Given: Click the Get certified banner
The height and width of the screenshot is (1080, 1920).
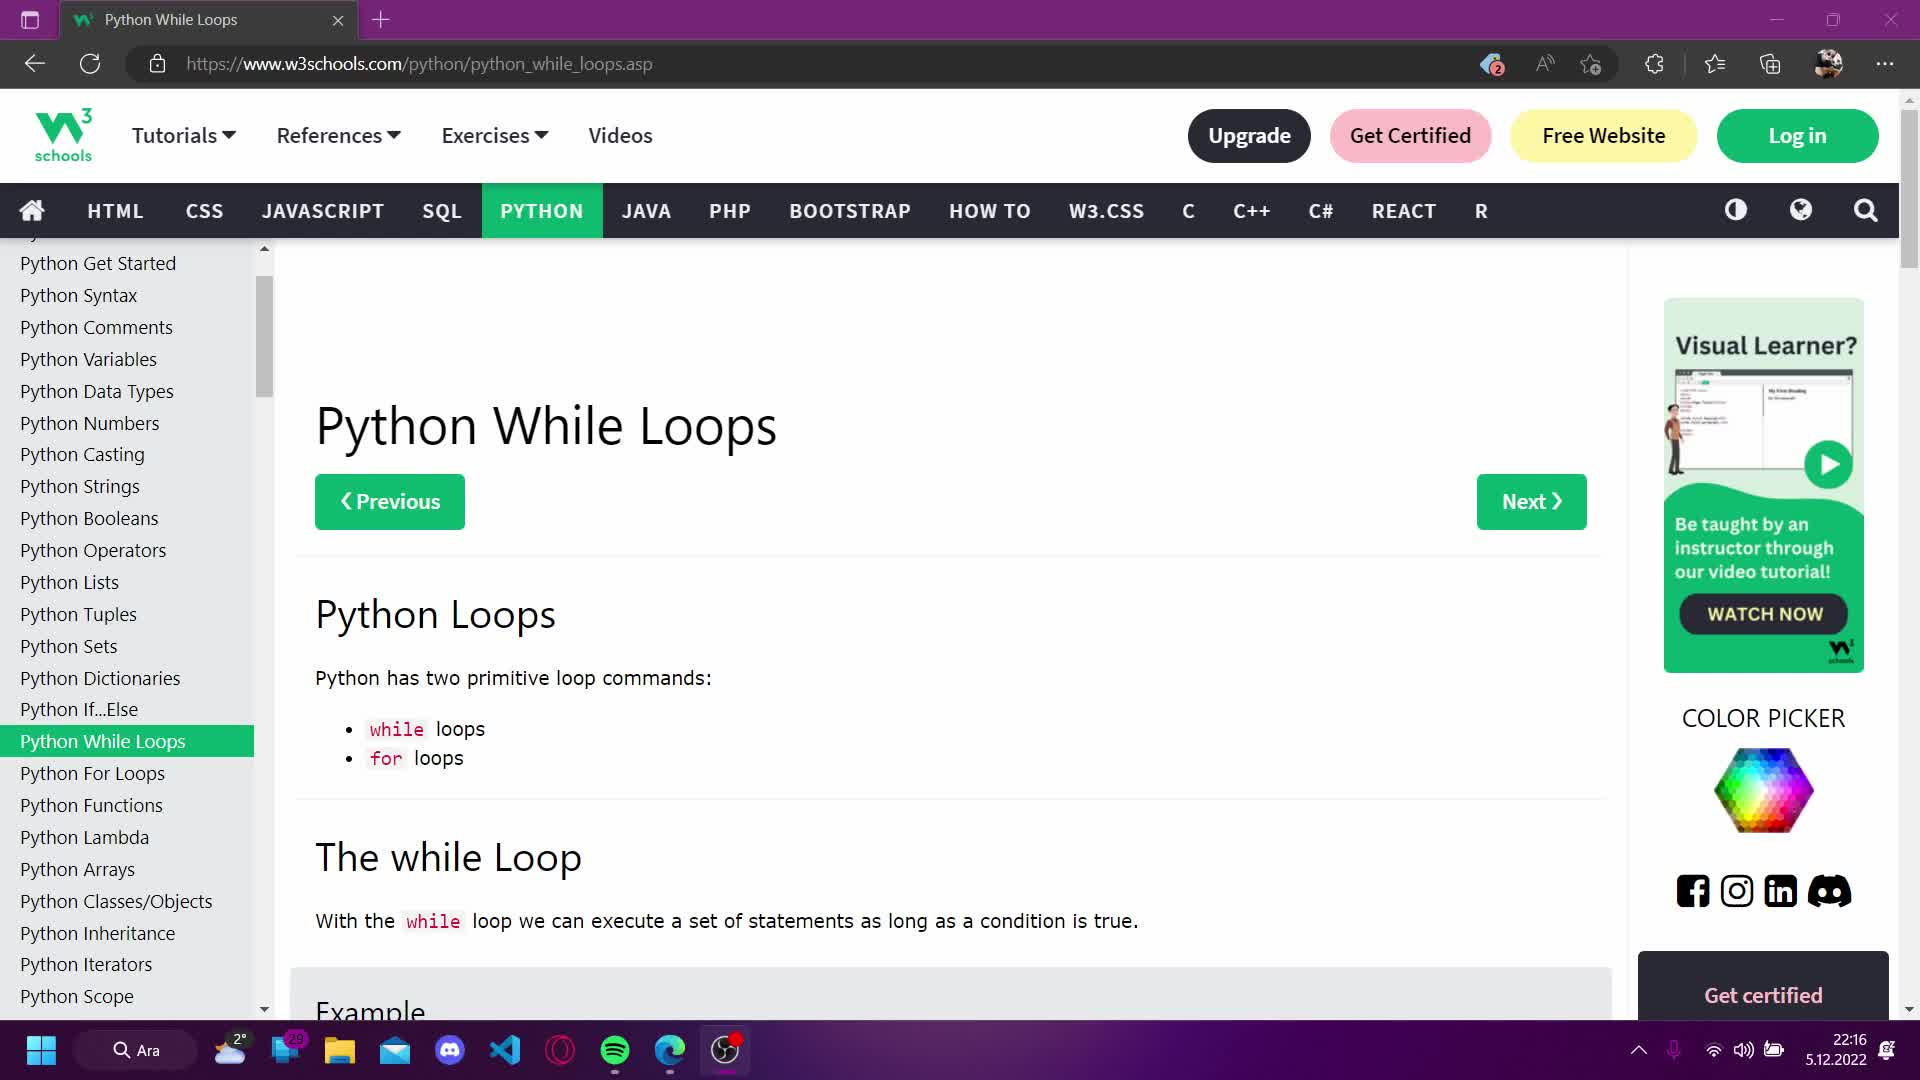Looking at the screenshot, I should (x=1763, y=986).
